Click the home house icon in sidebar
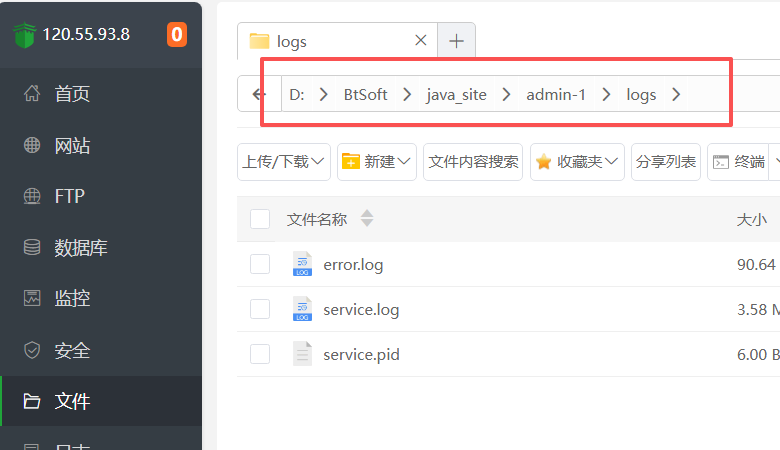 pos(32,93)
